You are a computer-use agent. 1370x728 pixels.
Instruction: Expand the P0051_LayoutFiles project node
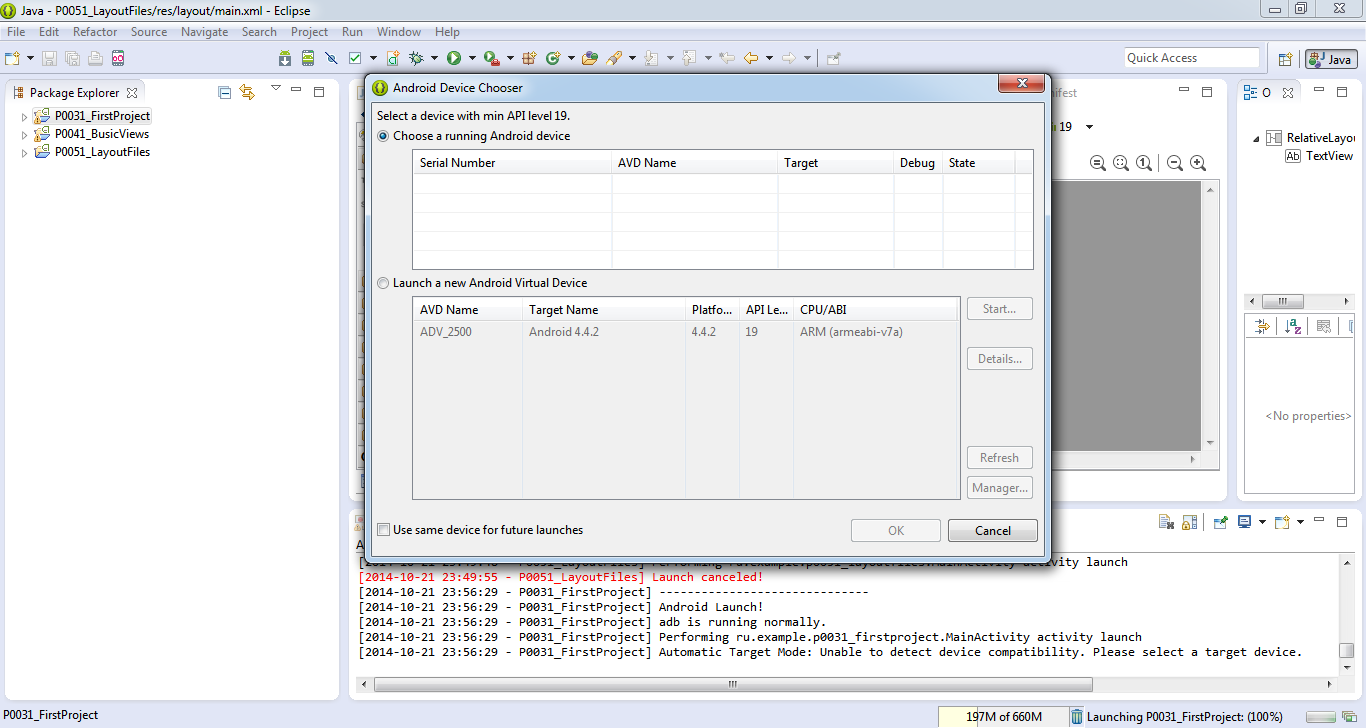pos(25,153)
